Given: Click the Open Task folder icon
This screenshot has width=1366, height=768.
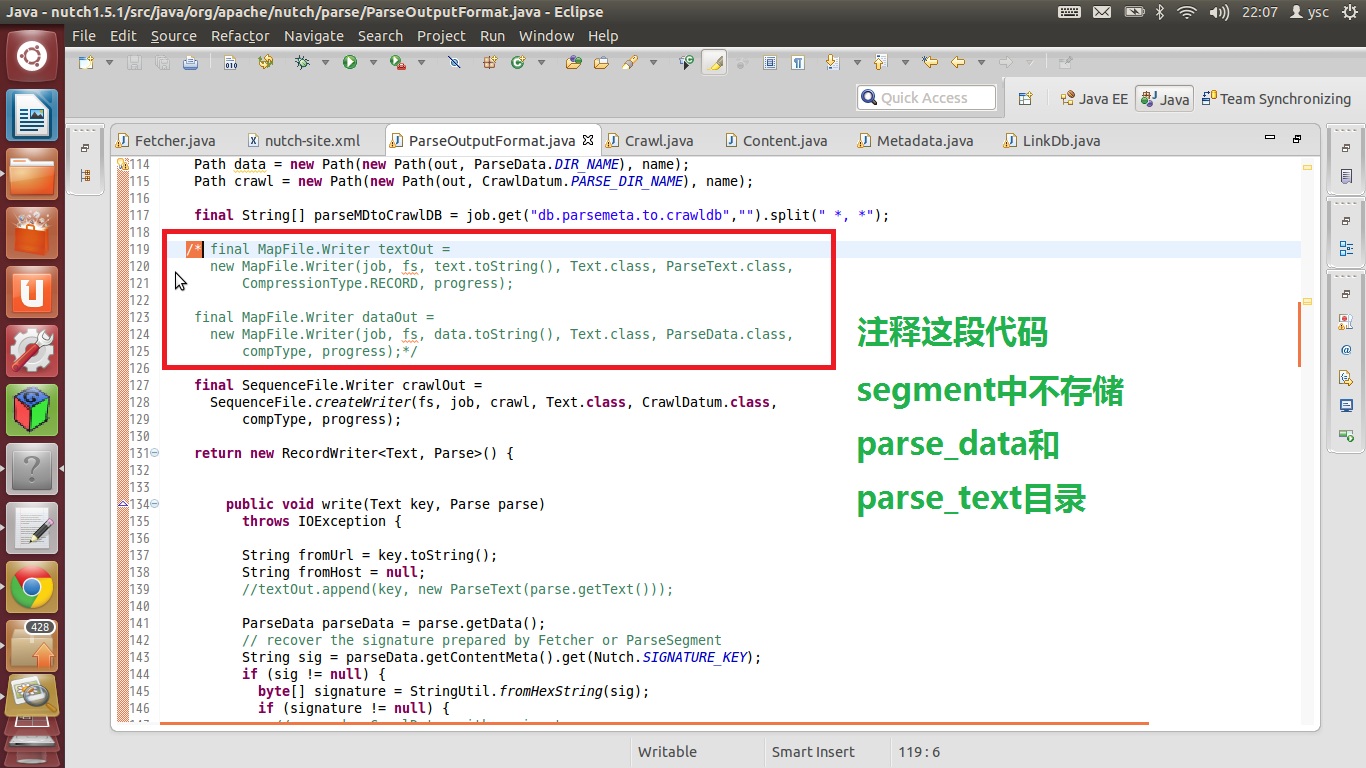Looking at the screenshot, I should (601, 62).
